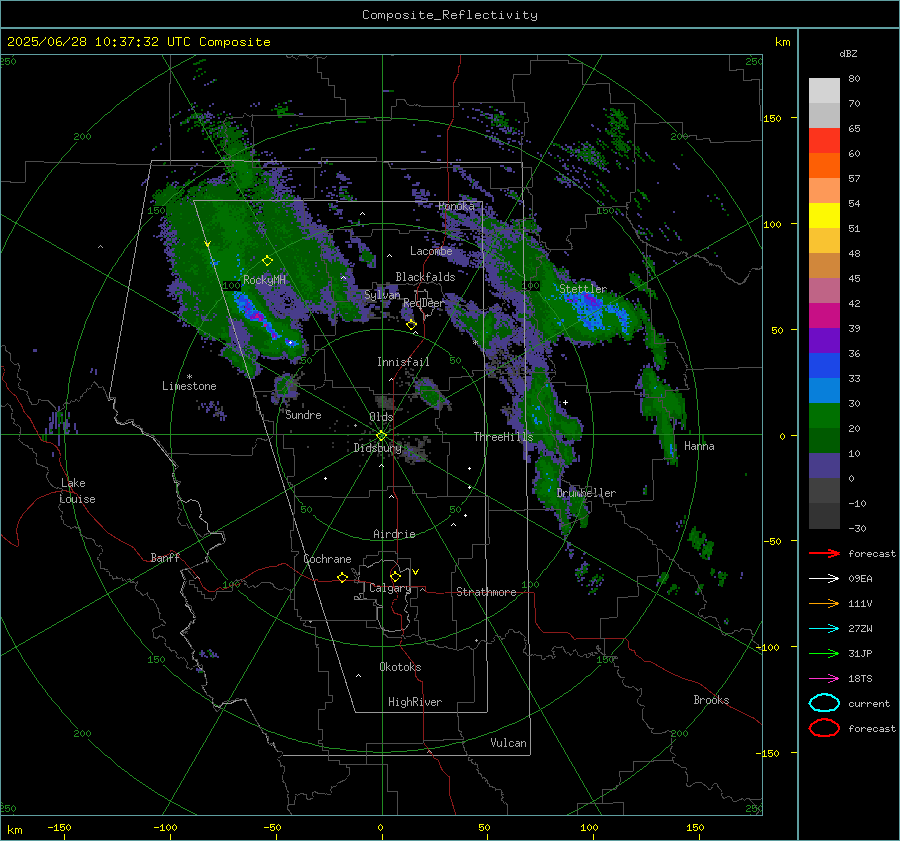This screenshot has width=900, height=841.
Task: Click the Didsbury label
Action: pos(378,448)
